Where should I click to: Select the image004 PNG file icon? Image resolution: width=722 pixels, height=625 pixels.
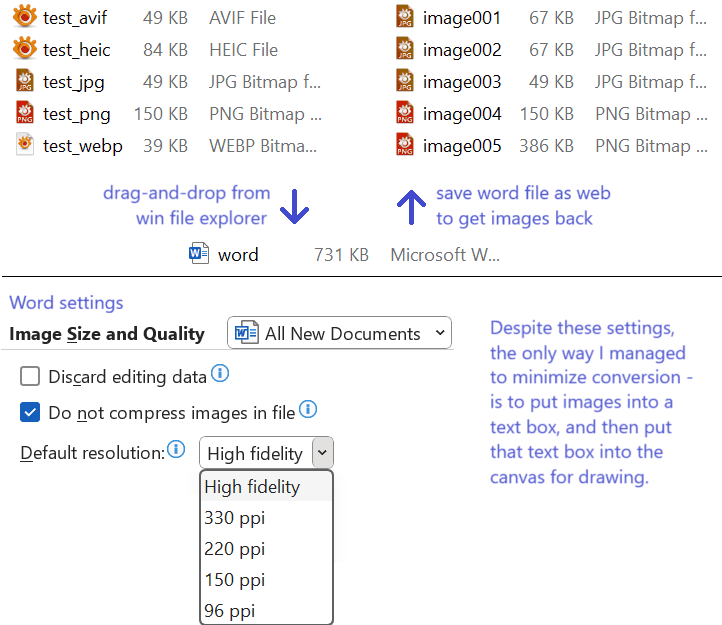pos(404,114)
